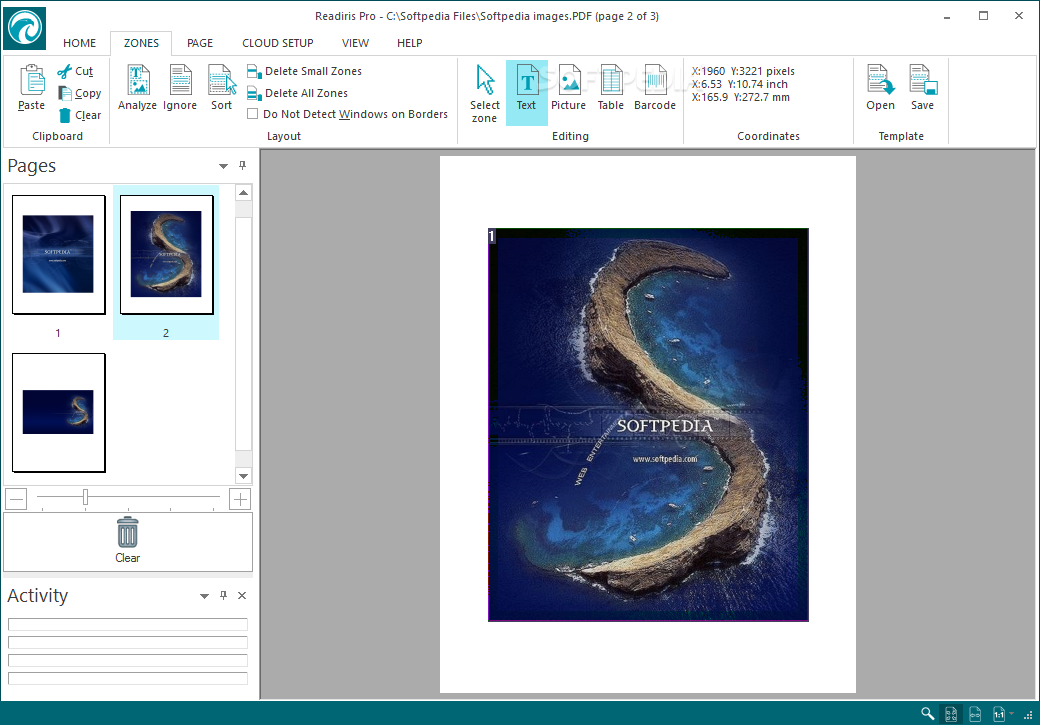
Task: Choose the Table zone tool
Action: click(x=611, y=88)
